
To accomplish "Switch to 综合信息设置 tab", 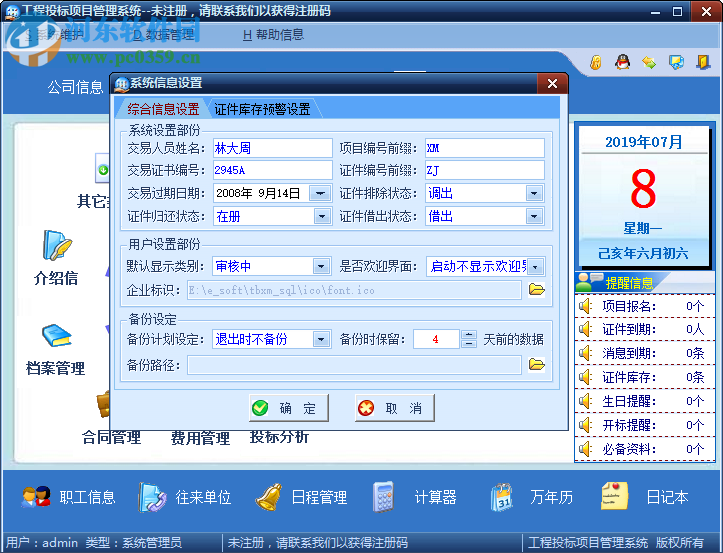I will [163, 109].
